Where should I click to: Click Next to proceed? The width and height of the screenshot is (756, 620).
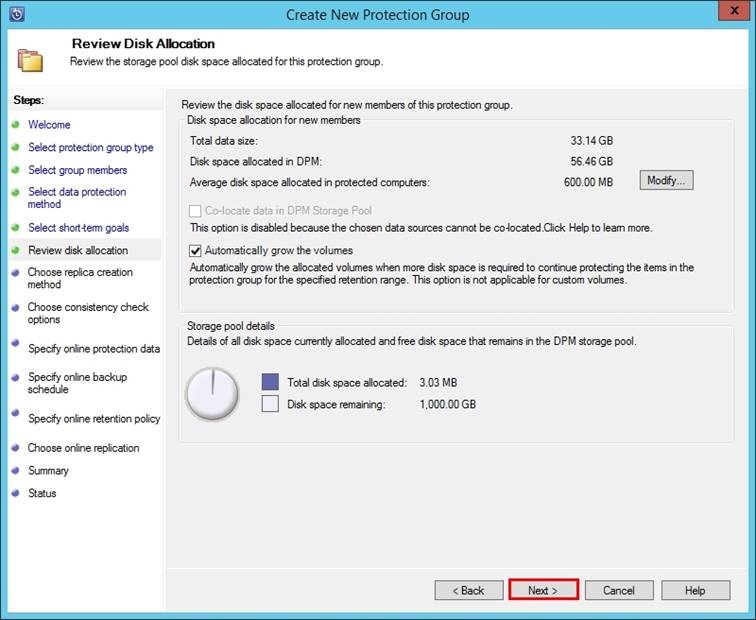(x=543, y=590)
